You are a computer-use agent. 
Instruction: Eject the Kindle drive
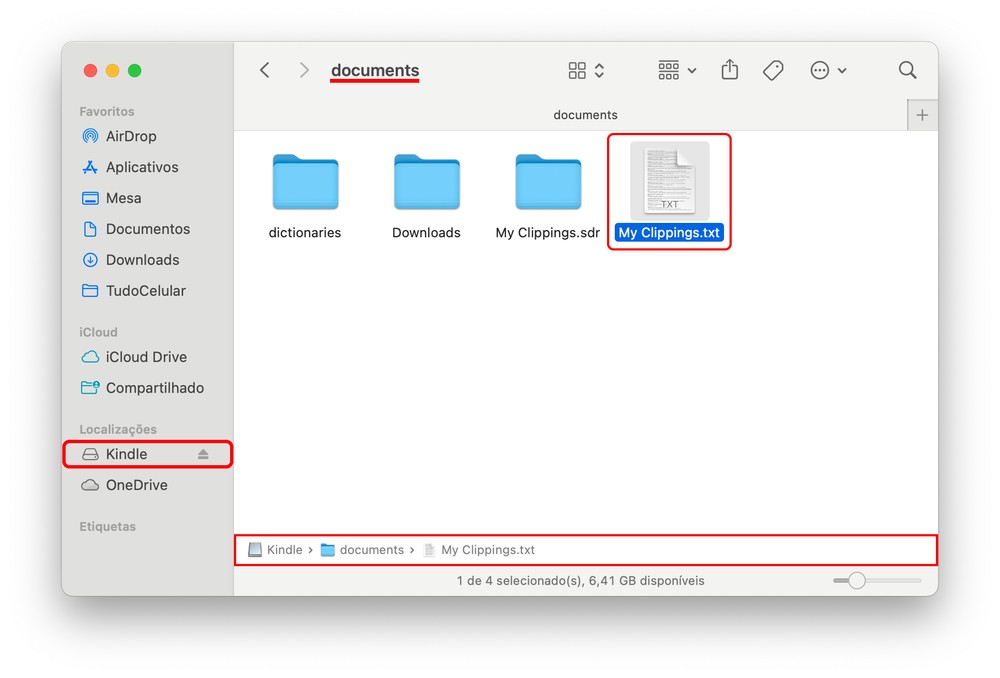(x=203, y=454)
